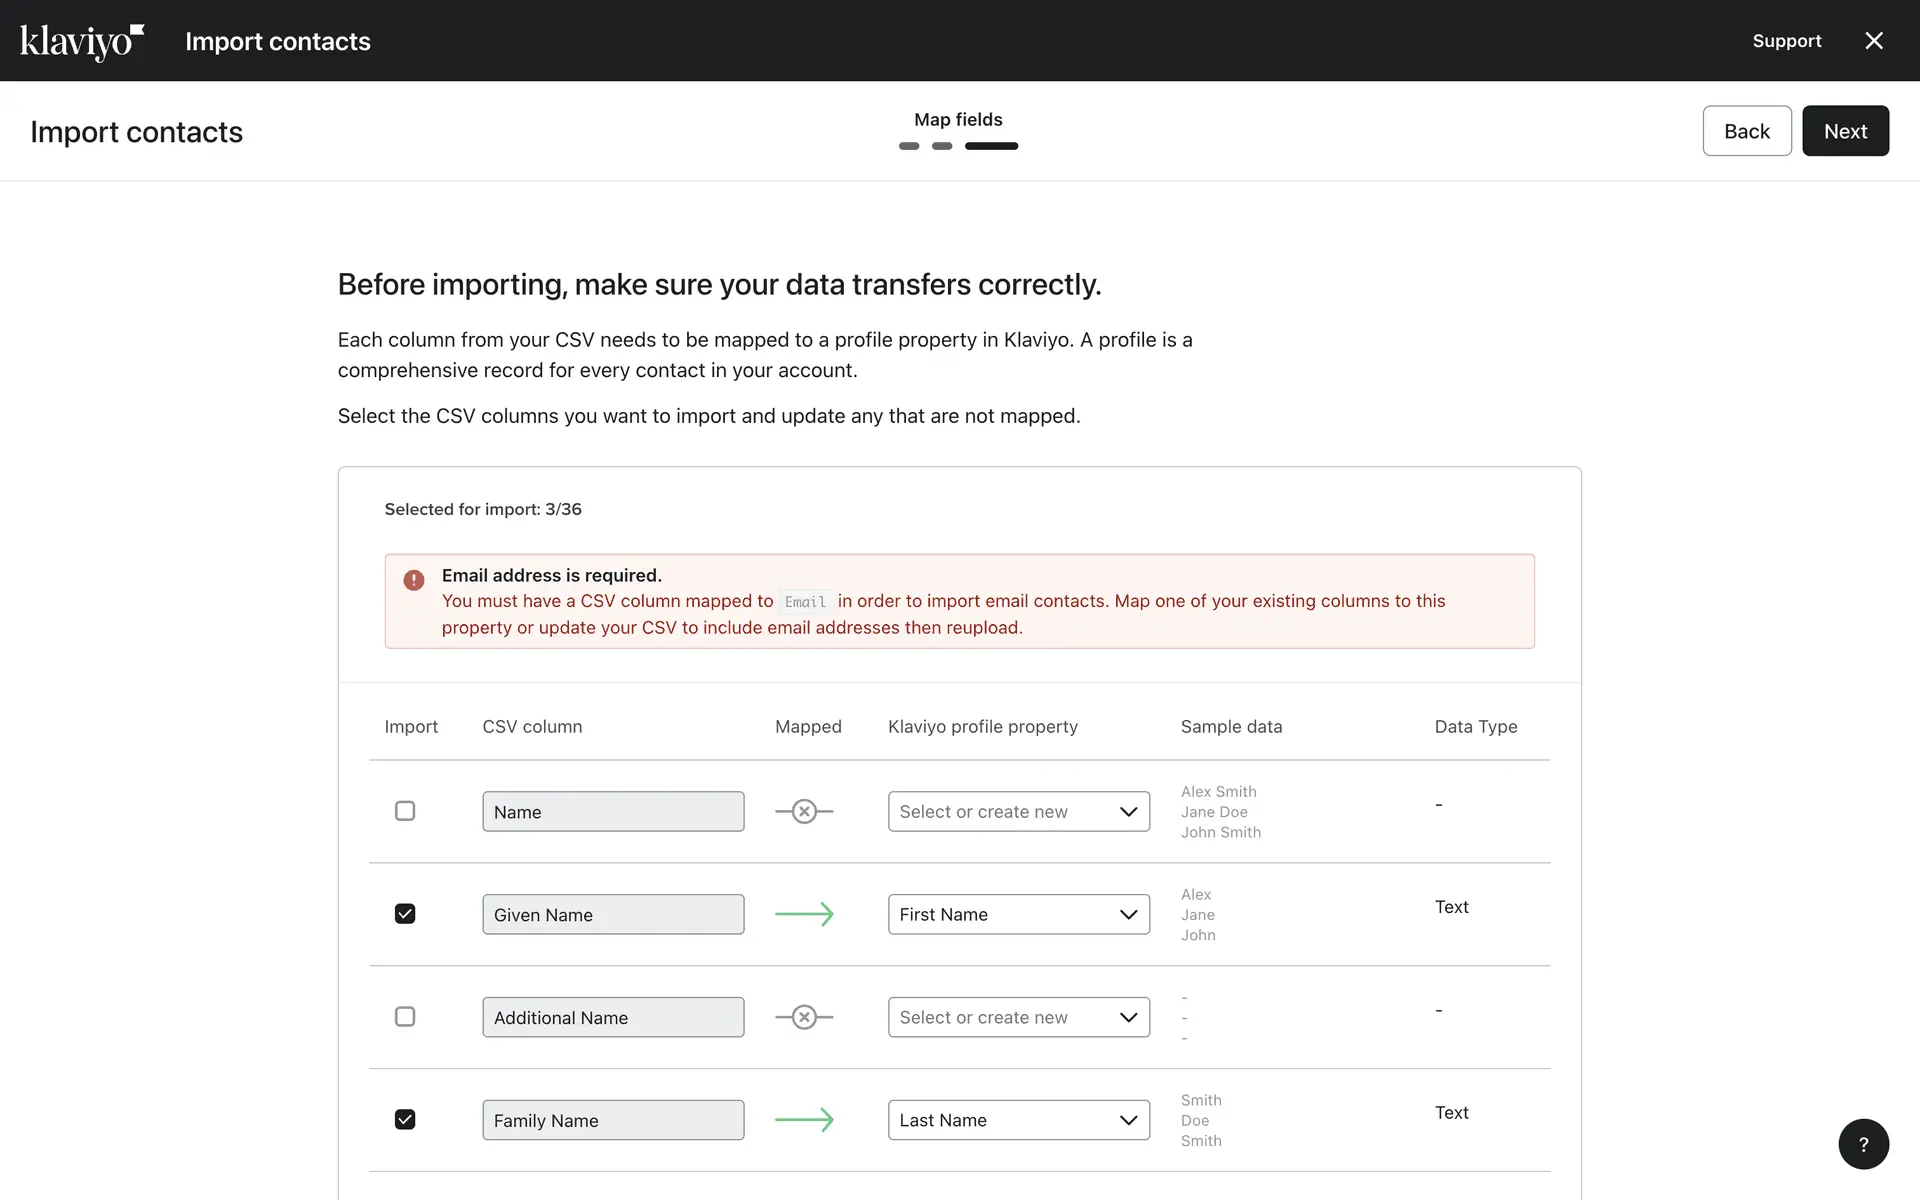The height and width of the screenshot is (1200, 1920).
Task: Click the Support link in header
Action: coord(1786,41)
